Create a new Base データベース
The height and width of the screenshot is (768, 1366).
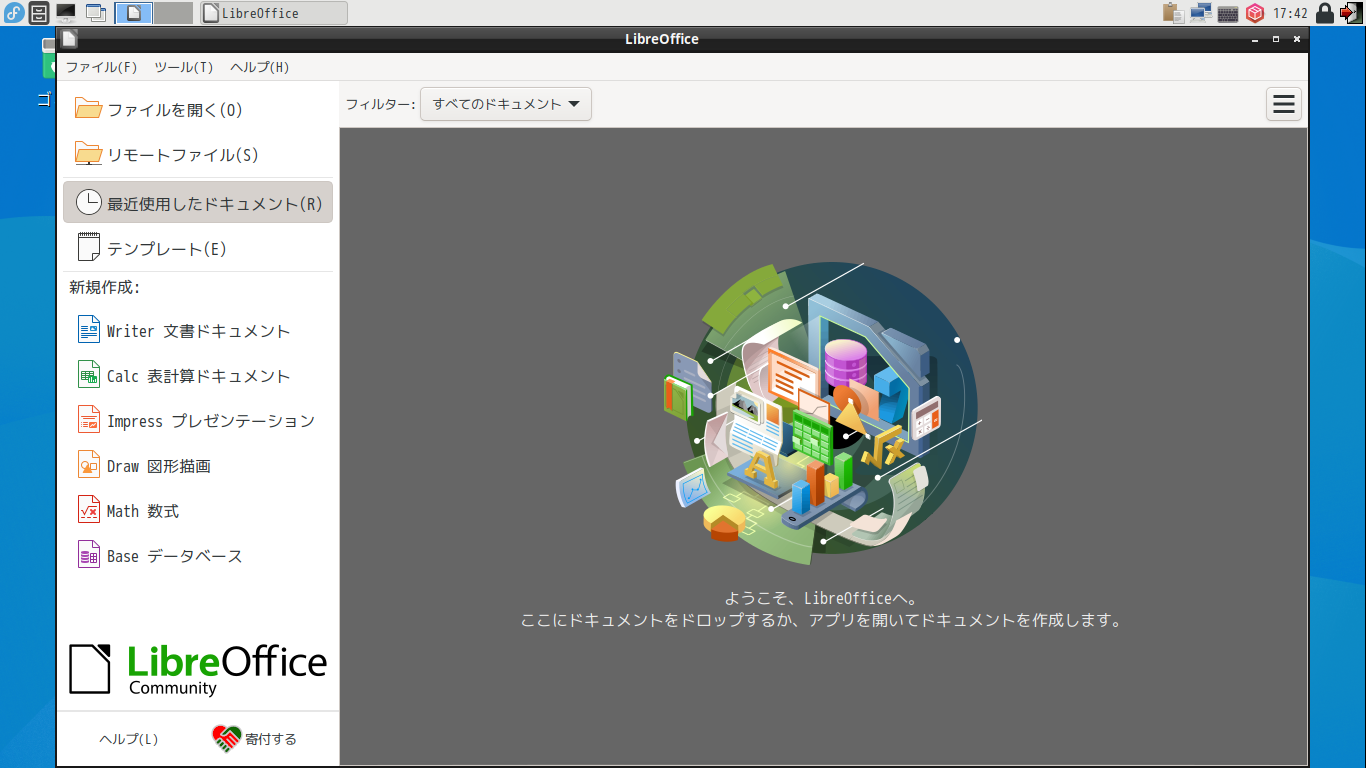pos(198,556)
